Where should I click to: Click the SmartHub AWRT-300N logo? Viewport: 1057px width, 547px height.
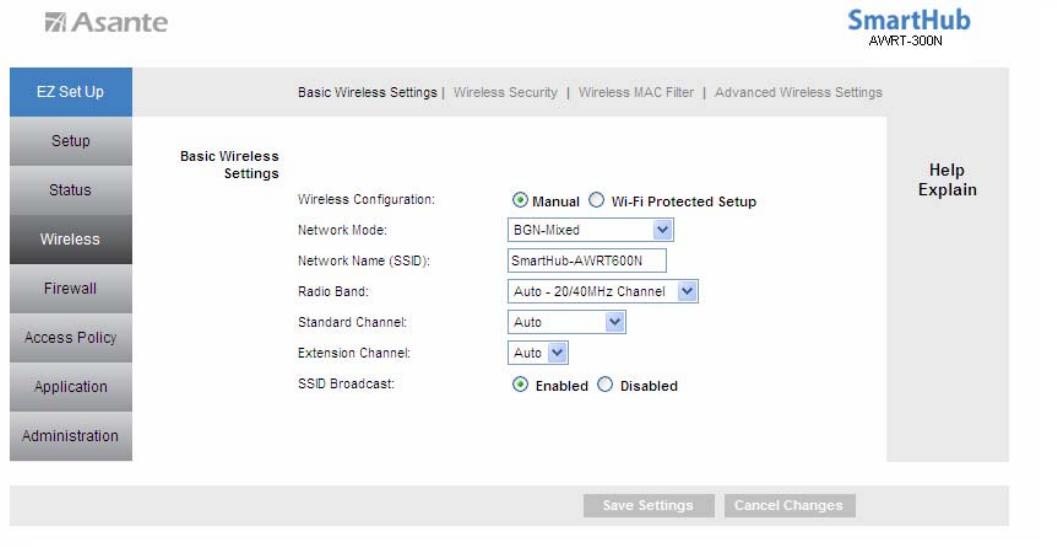908,28
